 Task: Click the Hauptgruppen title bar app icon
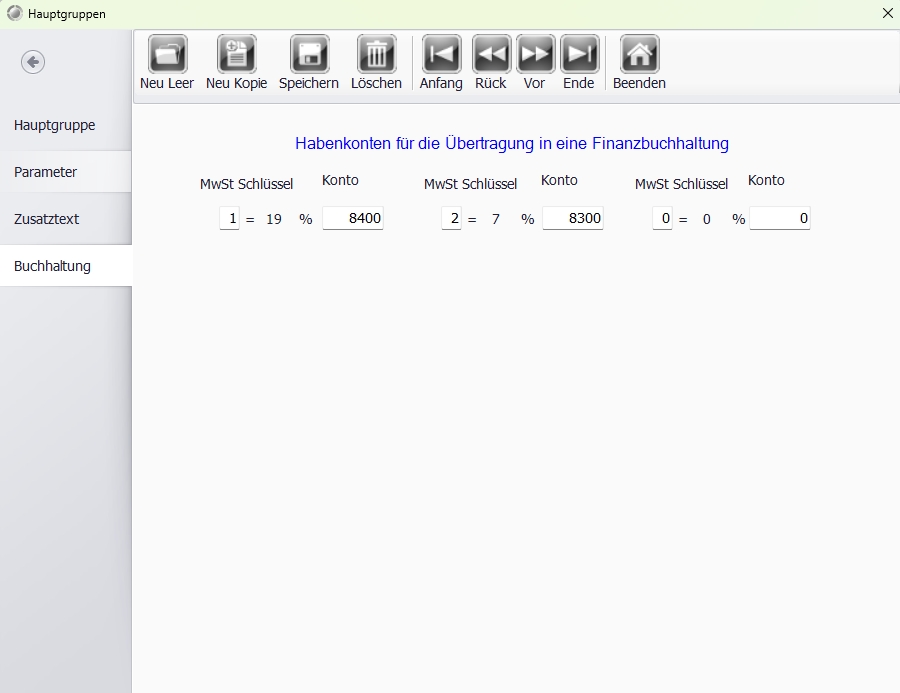click(14, 13)
